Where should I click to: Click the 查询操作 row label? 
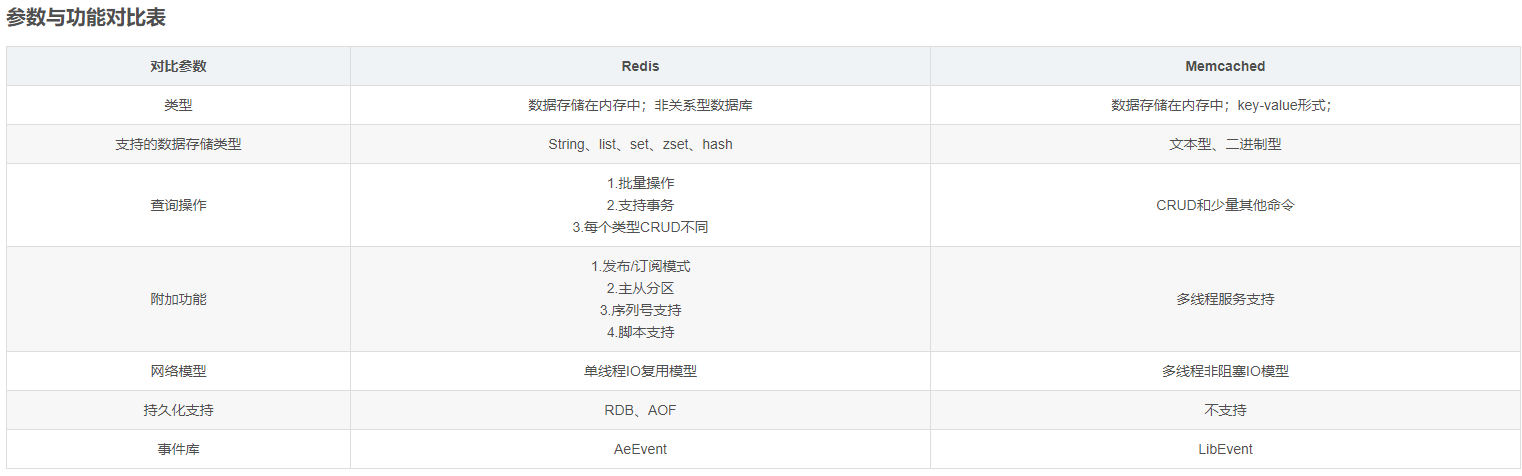178,205
